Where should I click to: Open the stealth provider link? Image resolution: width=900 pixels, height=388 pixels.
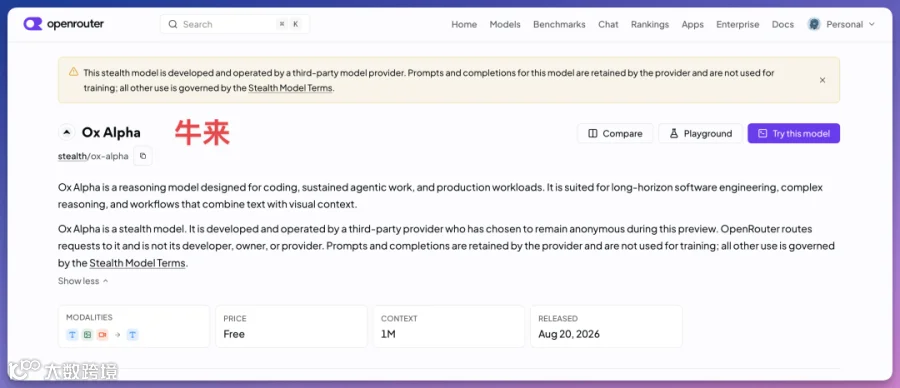(72, 156)
